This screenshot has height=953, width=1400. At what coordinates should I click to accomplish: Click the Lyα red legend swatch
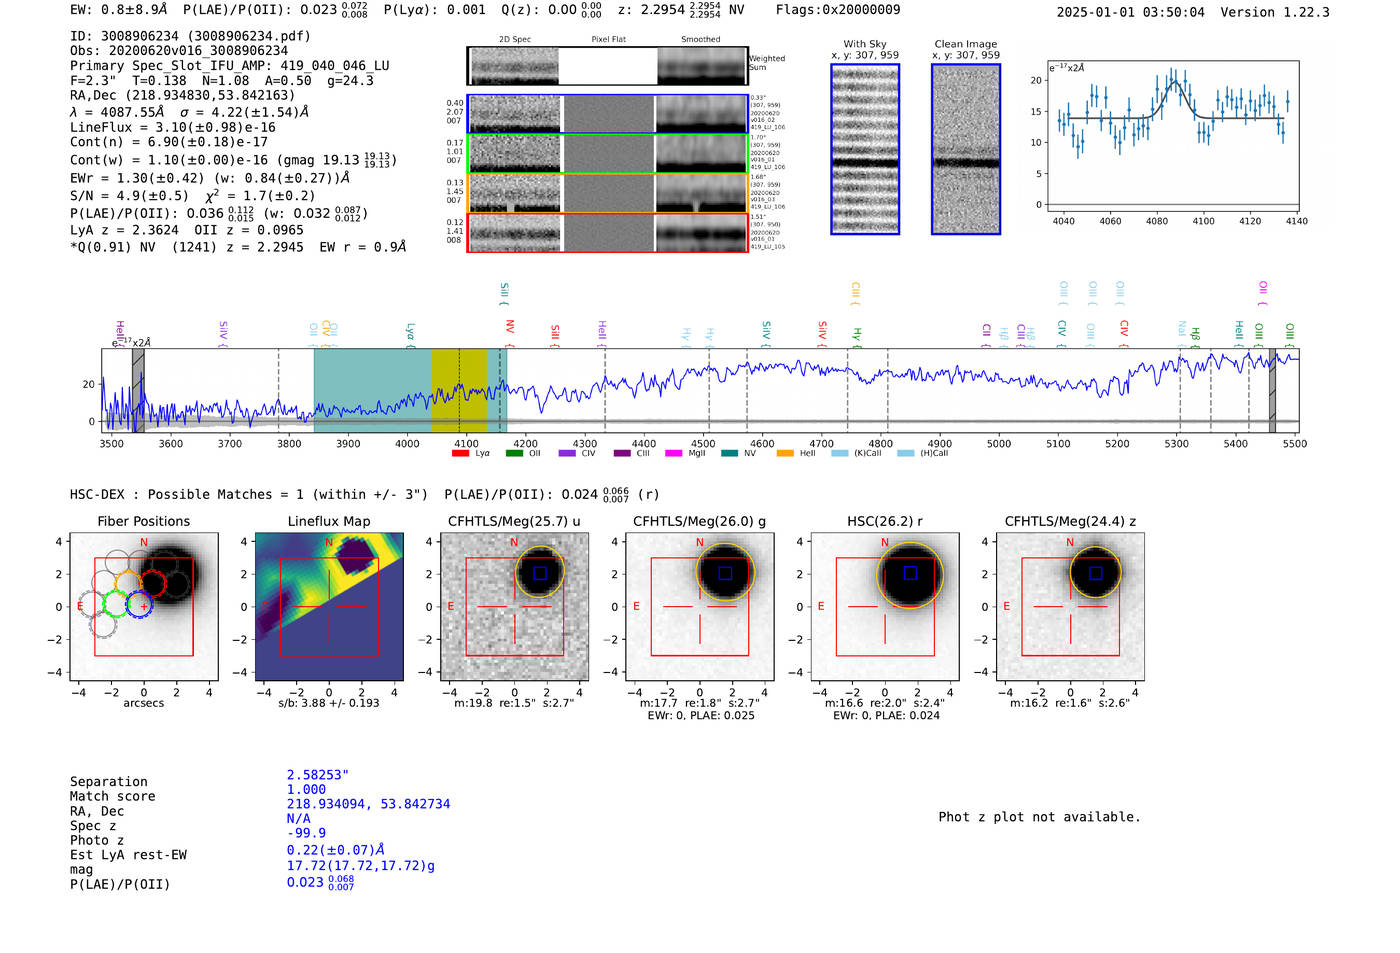460,454
